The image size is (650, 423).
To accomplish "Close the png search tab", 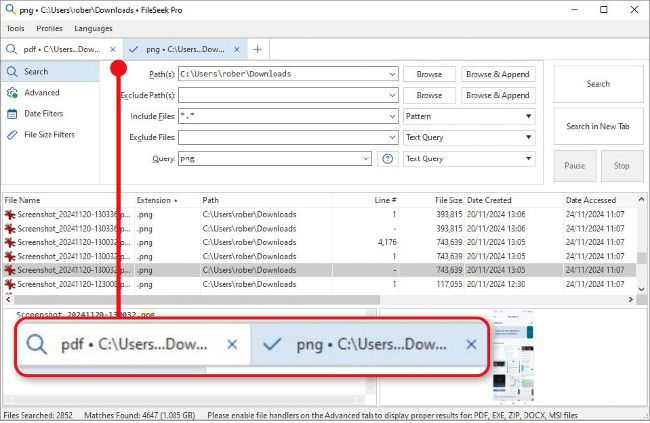I will (238, 49).
